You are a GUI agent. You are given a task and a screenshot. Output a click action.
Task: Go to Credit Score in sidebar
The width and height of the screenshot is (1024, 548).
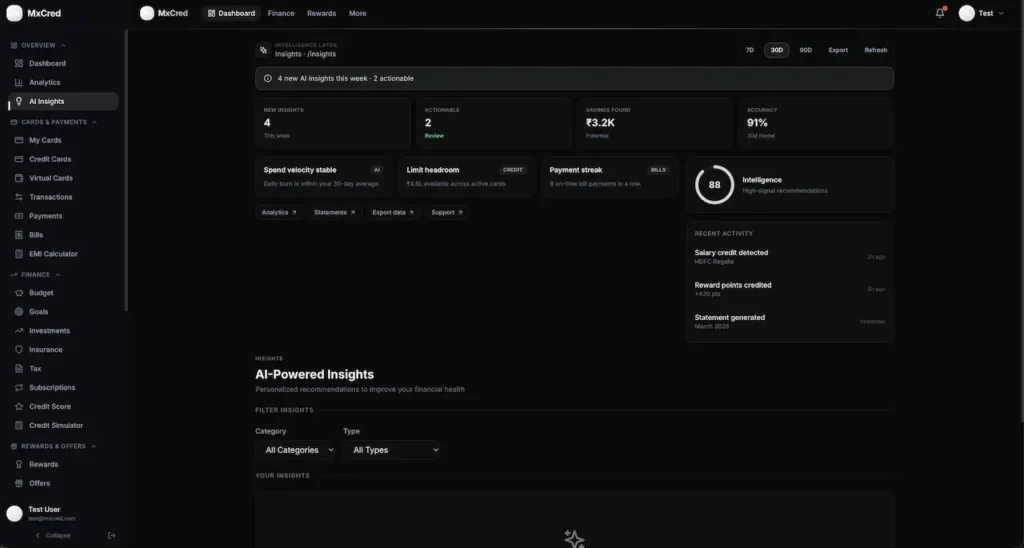click(63, 406)
